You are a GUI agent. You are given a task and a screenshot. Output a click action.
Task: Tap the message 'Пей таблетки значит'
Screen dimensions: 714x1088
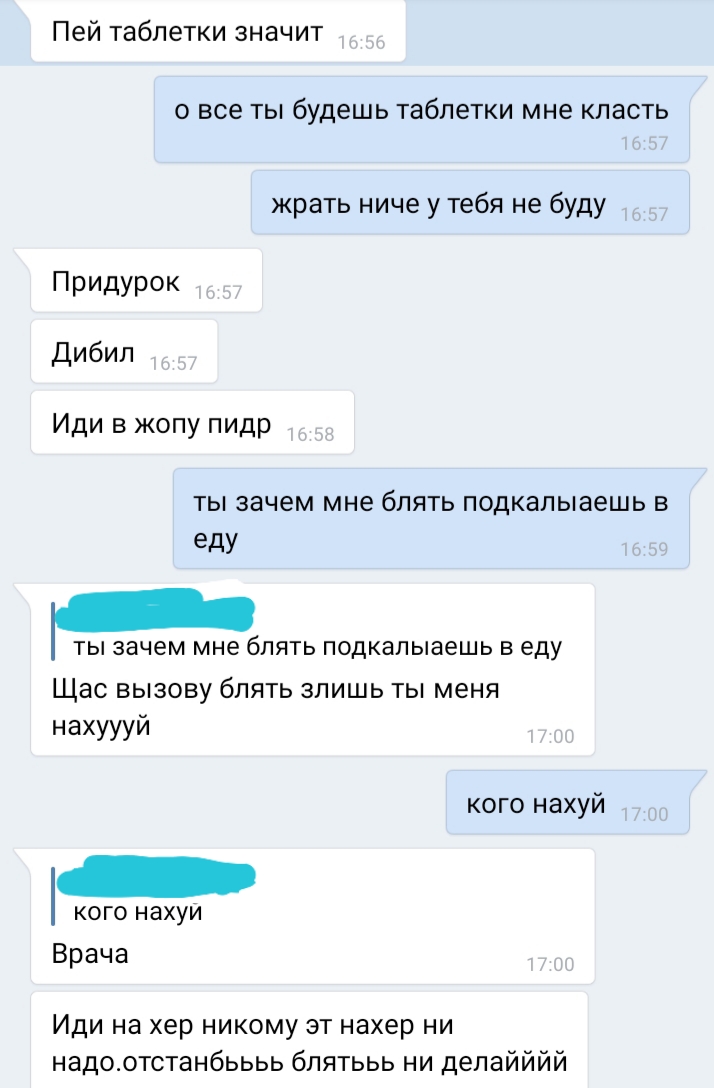218,32
